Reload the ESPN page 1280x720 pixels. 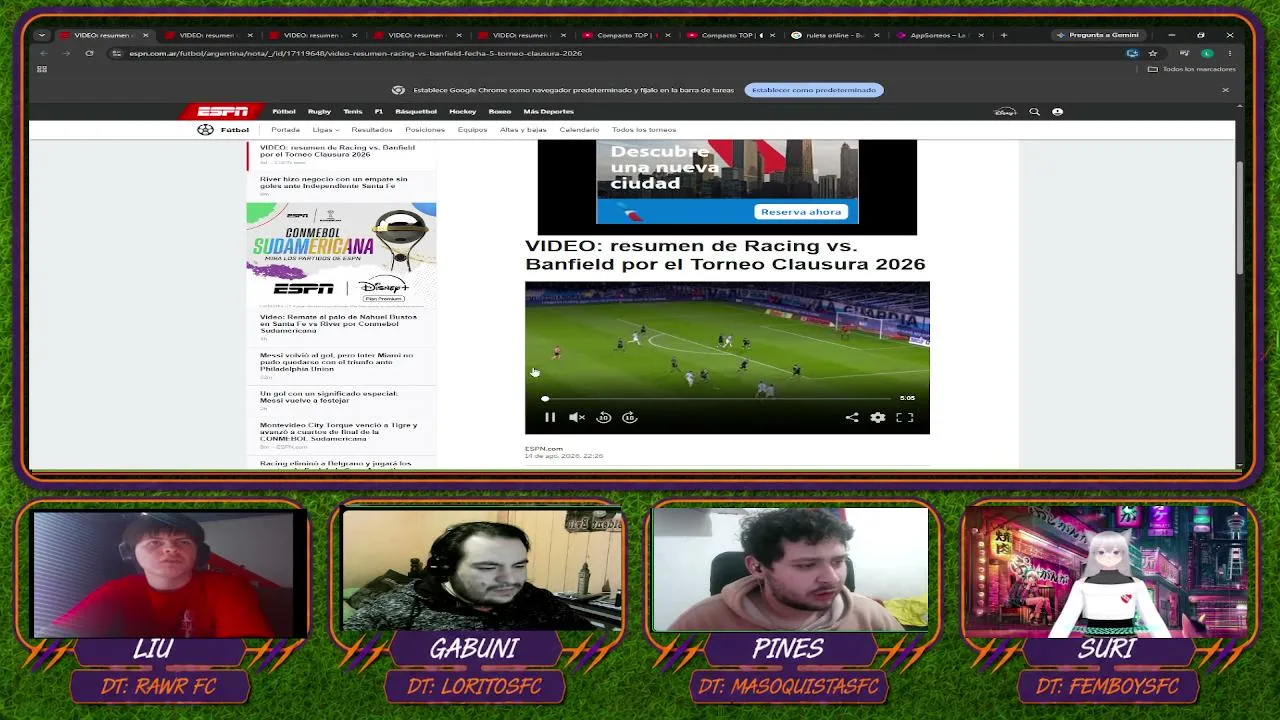(x=89, y=53)
